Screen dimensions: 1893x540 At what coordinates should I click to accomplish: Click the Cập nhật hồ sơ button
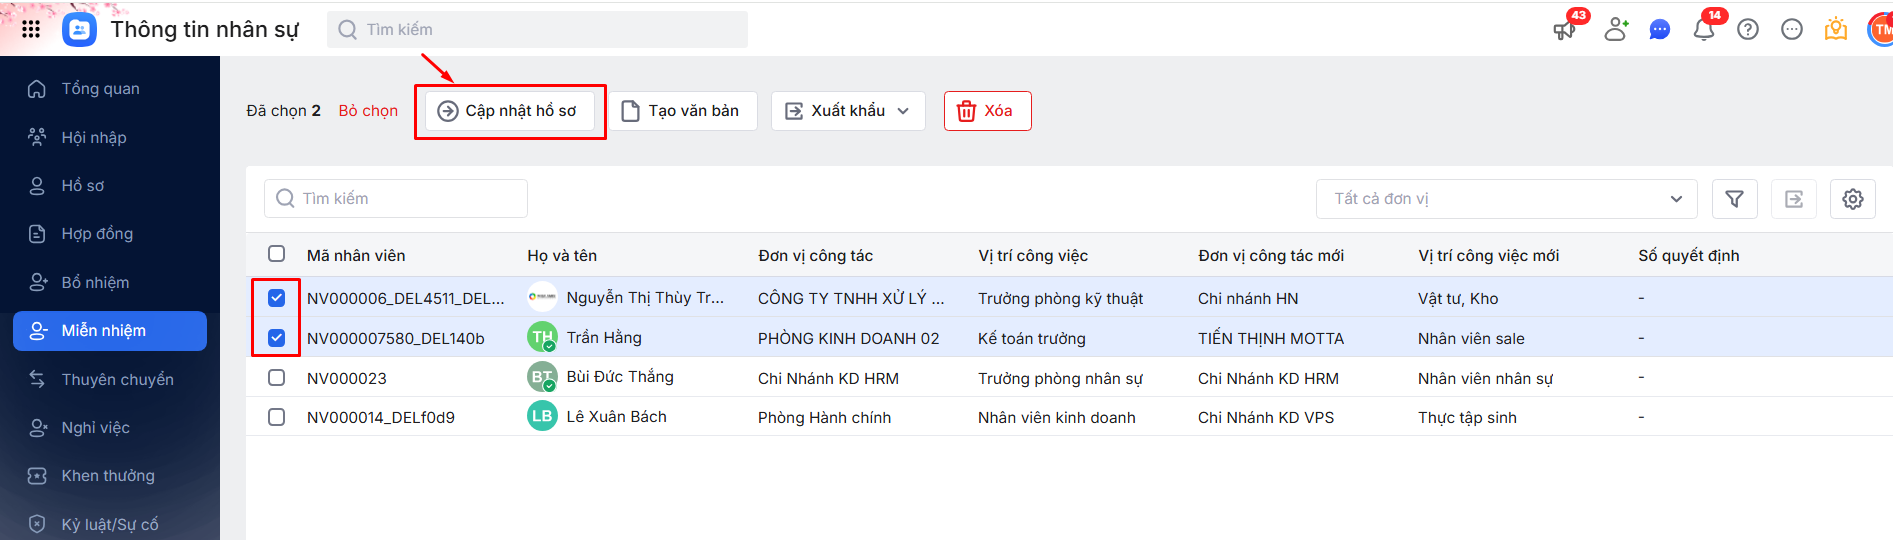(510, 111)
